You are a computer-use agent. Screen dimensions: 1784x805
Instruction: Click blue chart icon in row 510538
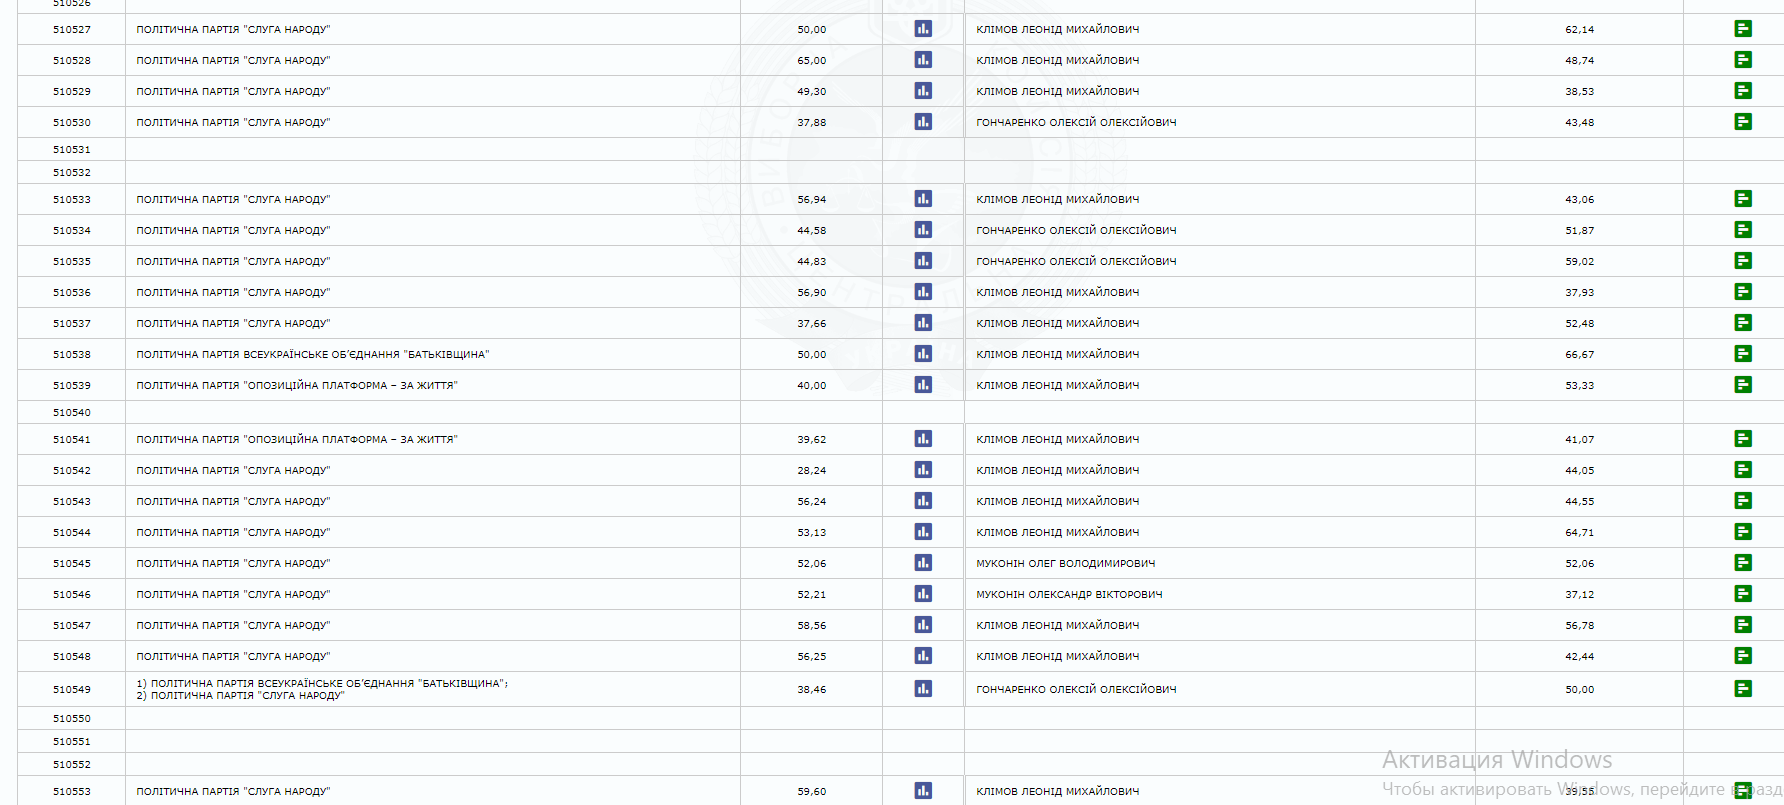click(x=923, y=354)
